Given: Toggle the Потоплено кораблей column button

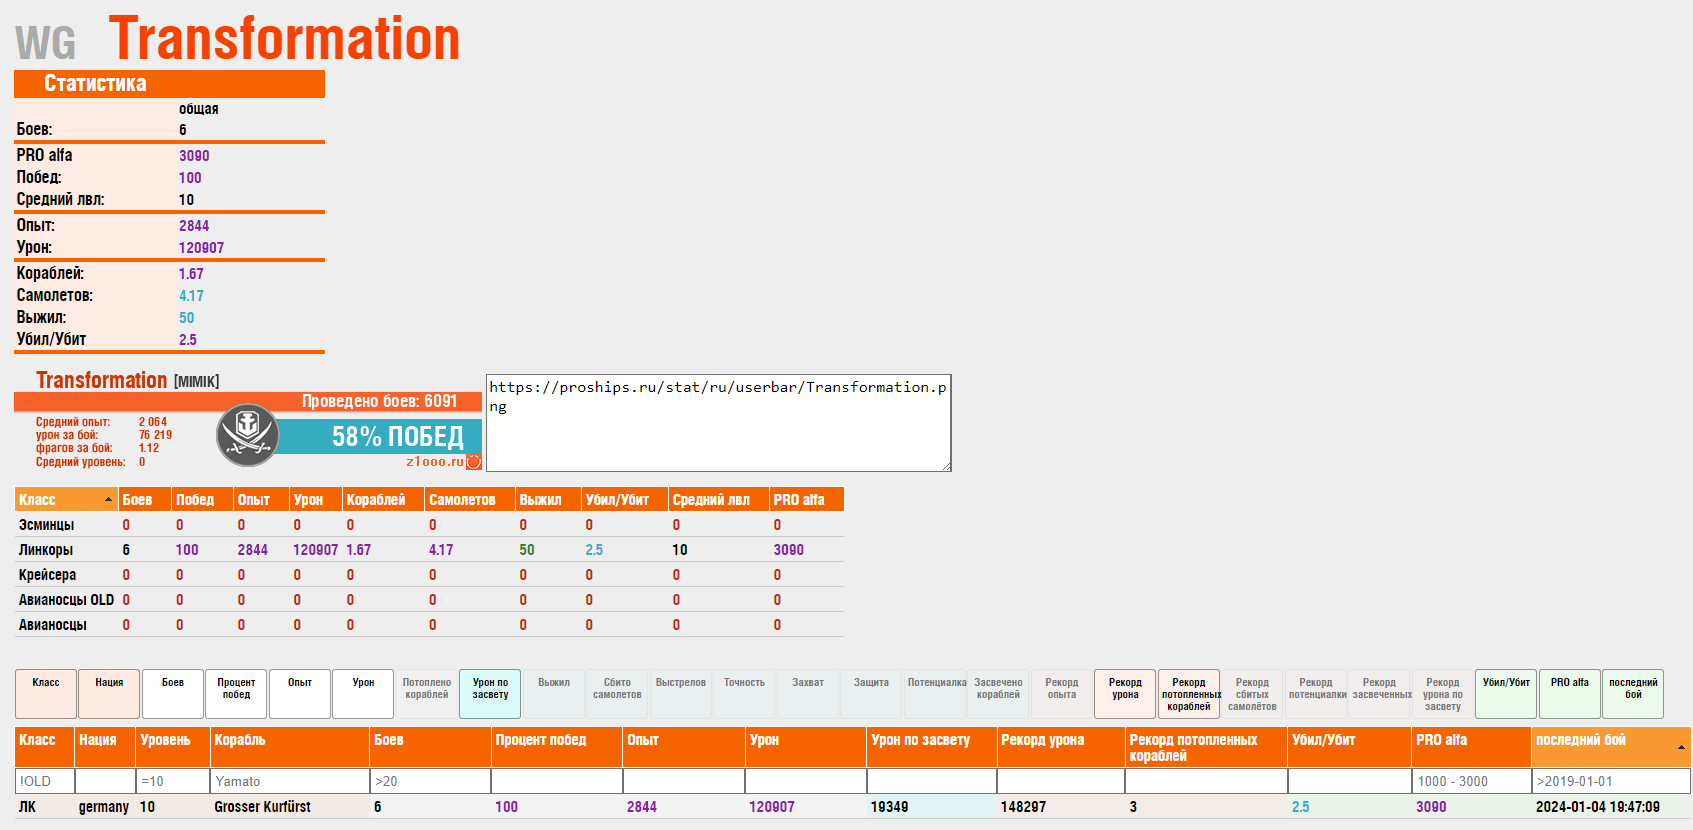Looking at the screenshot, I should coord(427,693).
